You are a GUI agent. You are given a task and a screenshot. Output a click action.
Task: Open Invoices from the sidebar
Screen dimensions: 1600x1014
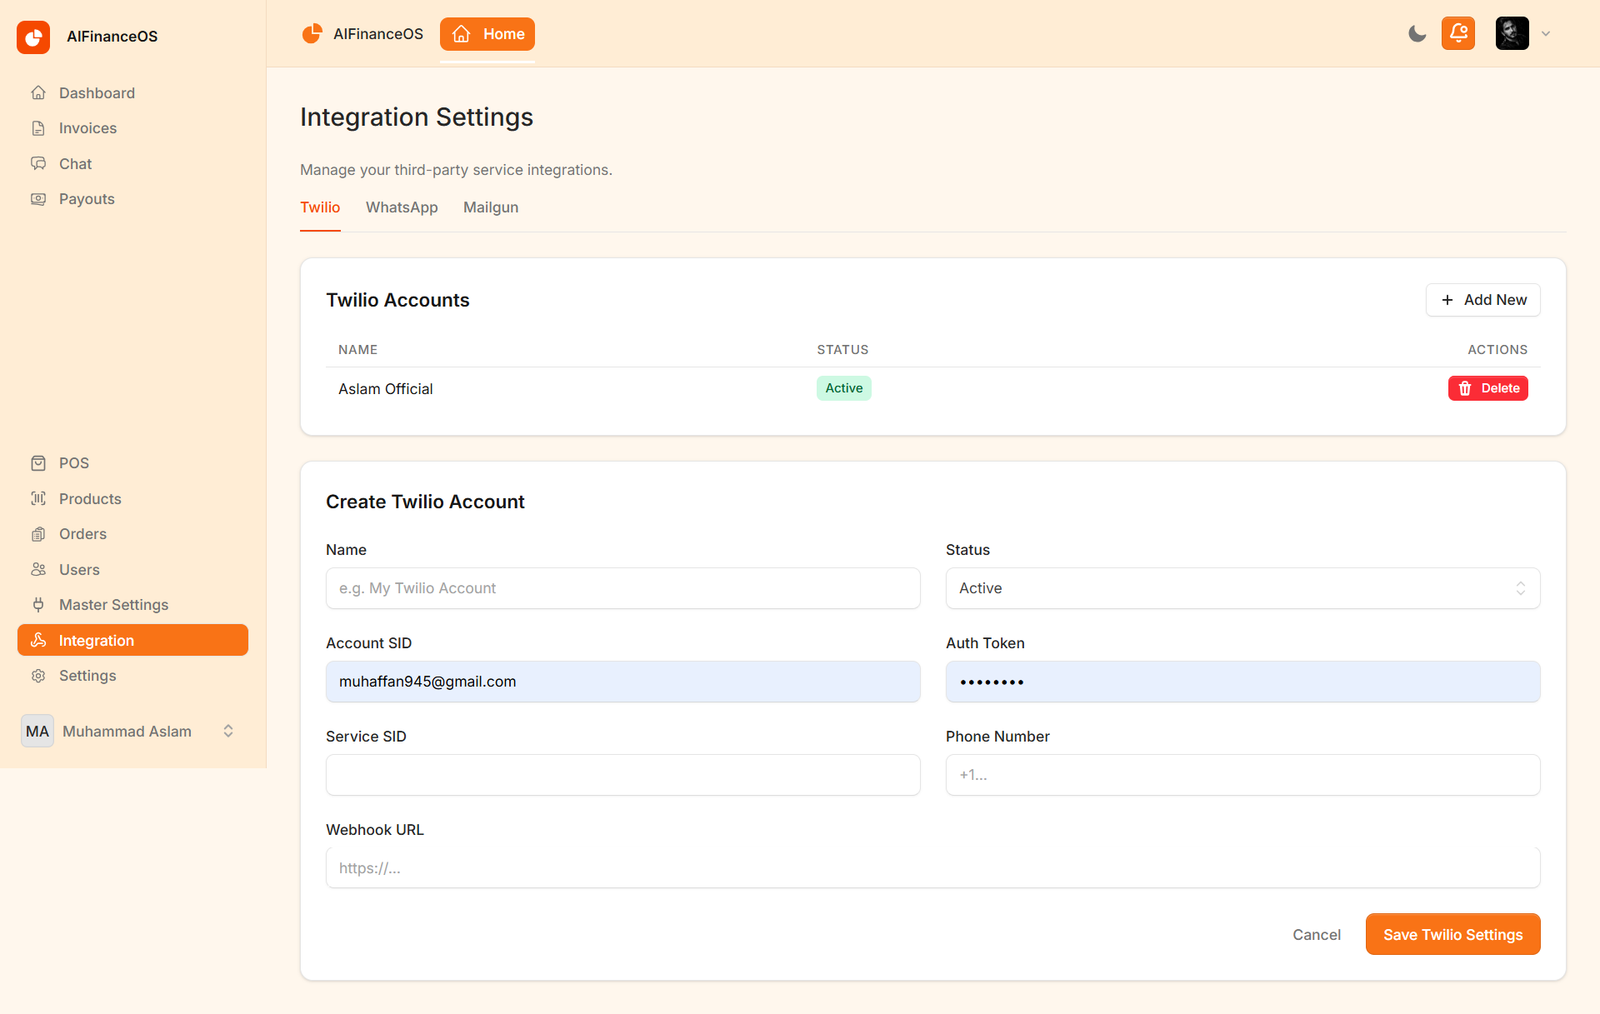click(x=132, y=128)
